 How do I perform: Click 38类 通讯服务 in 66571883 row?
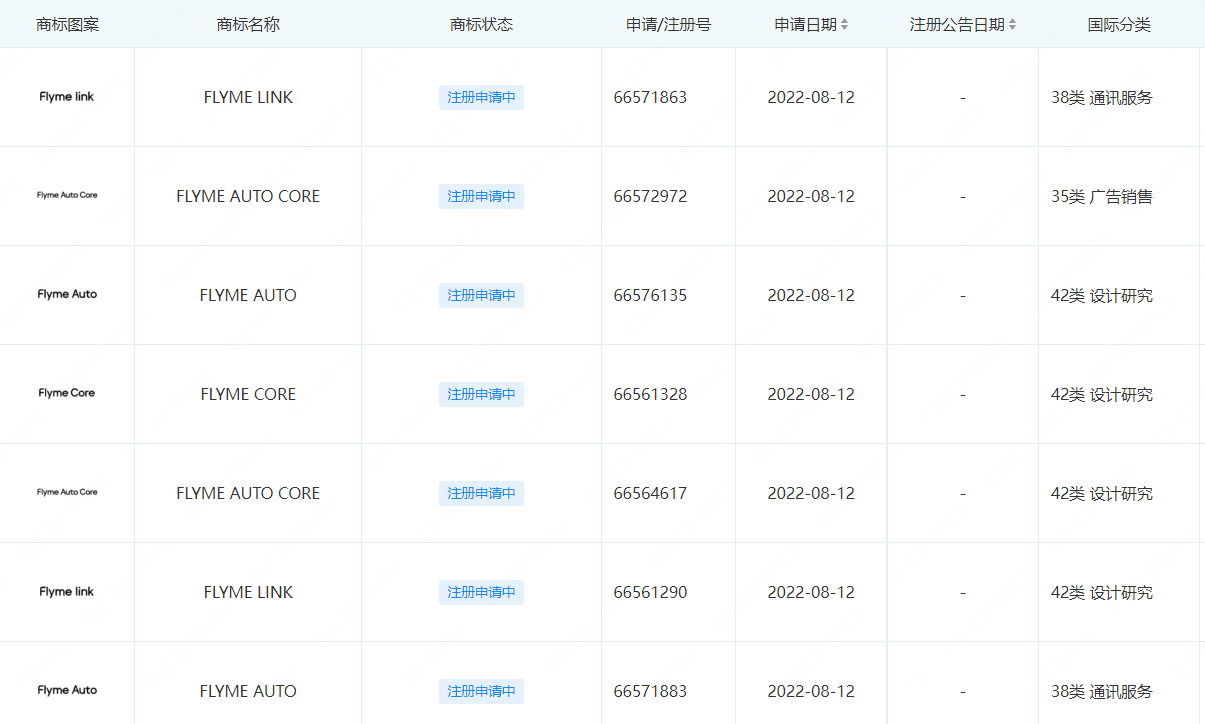[x=1102, y=692]
